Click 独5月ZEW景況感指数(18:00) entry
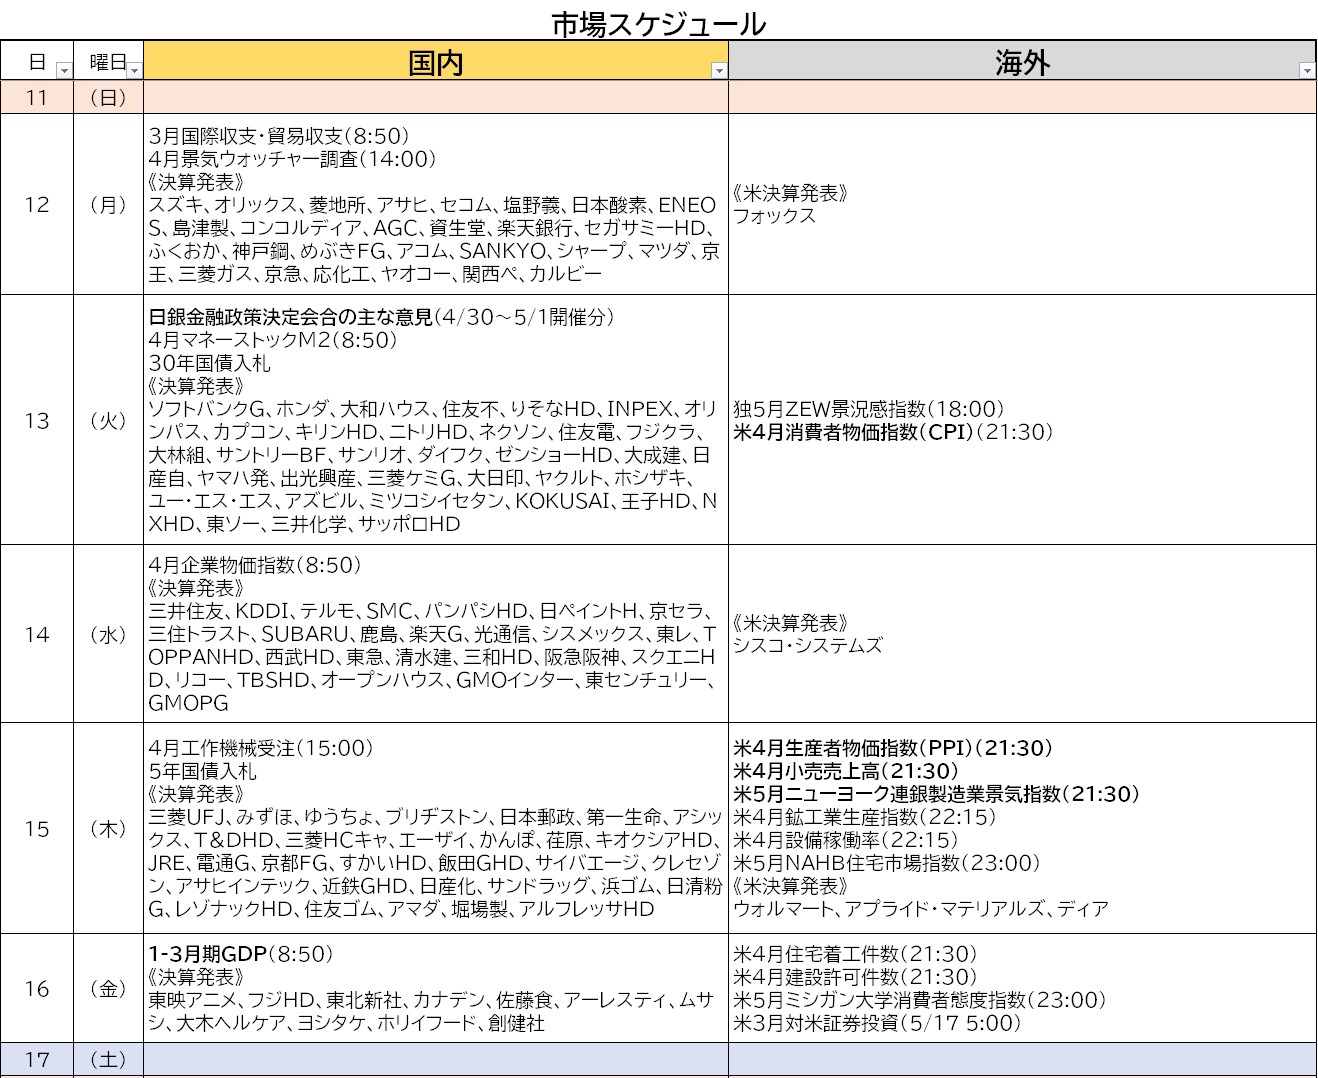This screenshot has width=1318, height=1078. pyautogui.click(x=869, y=409)
